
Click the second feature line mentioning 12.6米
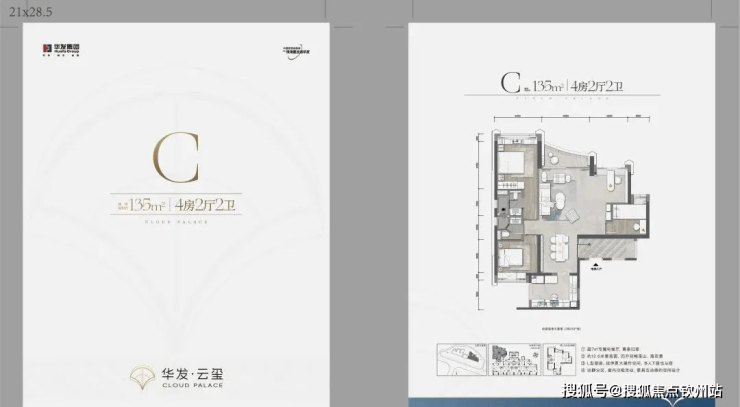pos(622,356)
